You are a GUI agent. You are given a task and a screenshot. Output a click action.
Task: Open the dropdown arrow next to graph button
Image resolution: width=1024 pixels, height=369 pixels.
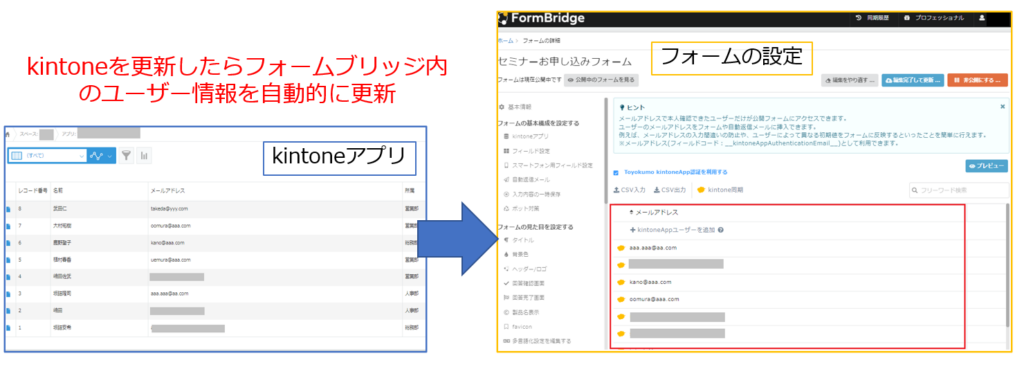click(x=110, y=156)
